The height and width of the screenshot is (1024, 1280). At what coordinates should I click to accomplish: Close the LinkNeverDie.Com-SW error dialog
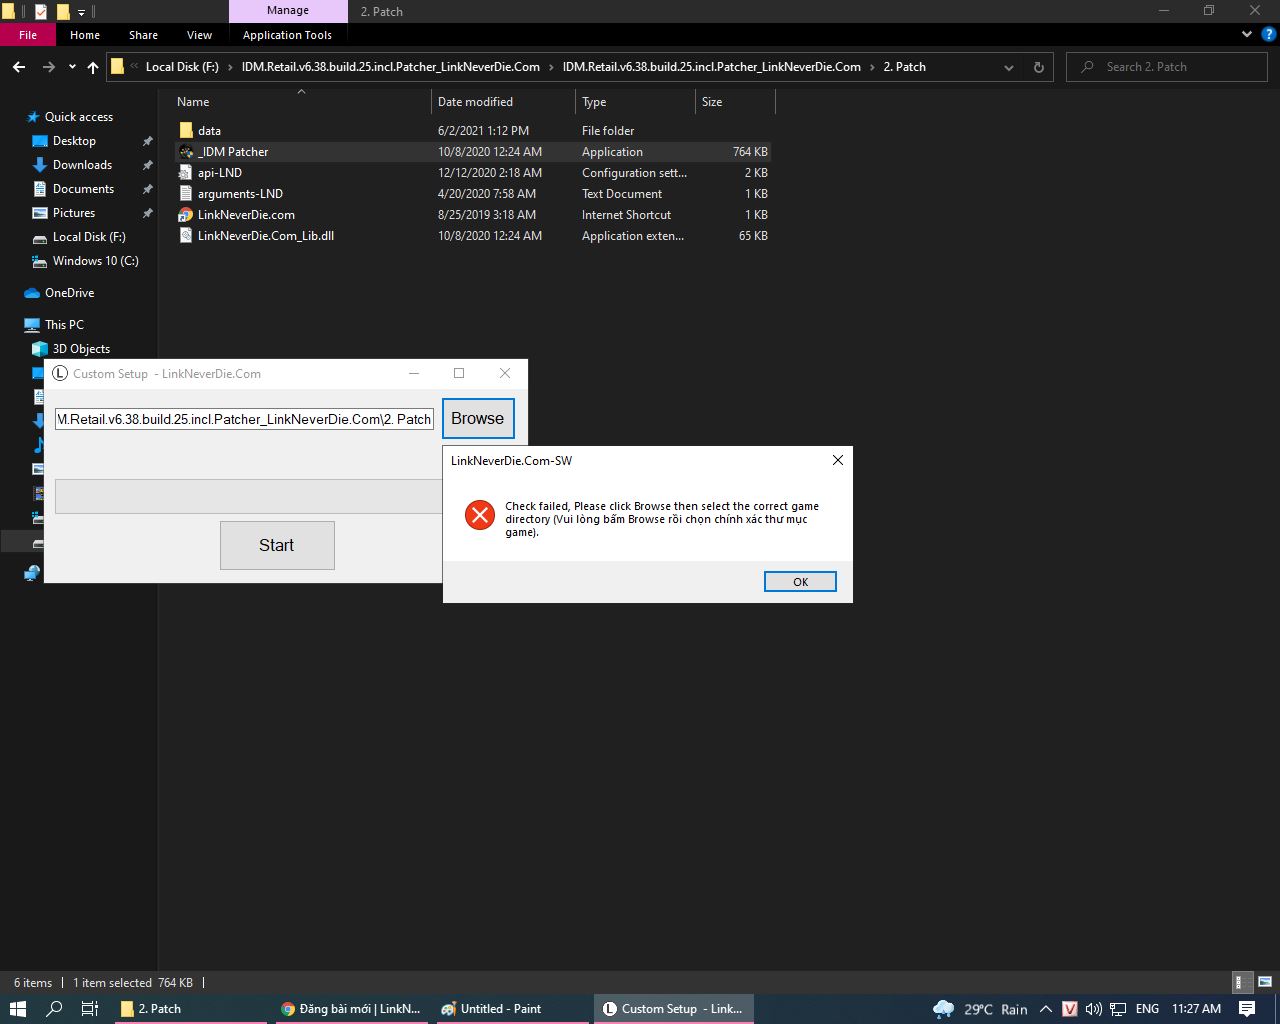838,460
